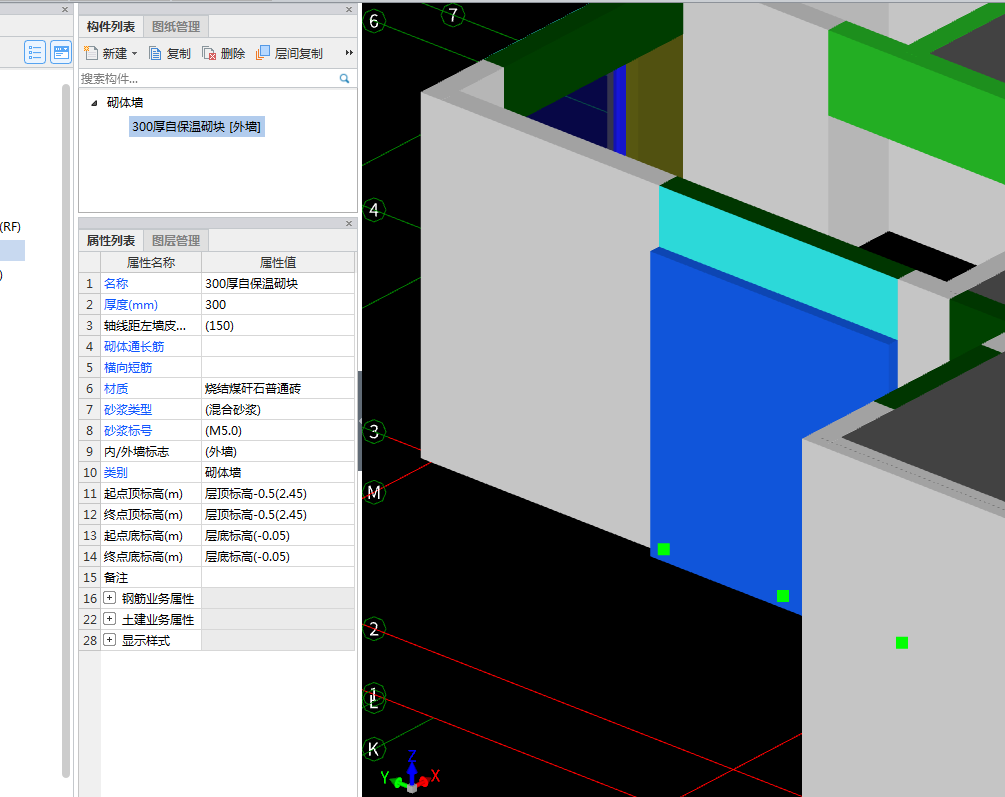Click the 砂浆类型 value (混合砂浆)

coord(278,410)
